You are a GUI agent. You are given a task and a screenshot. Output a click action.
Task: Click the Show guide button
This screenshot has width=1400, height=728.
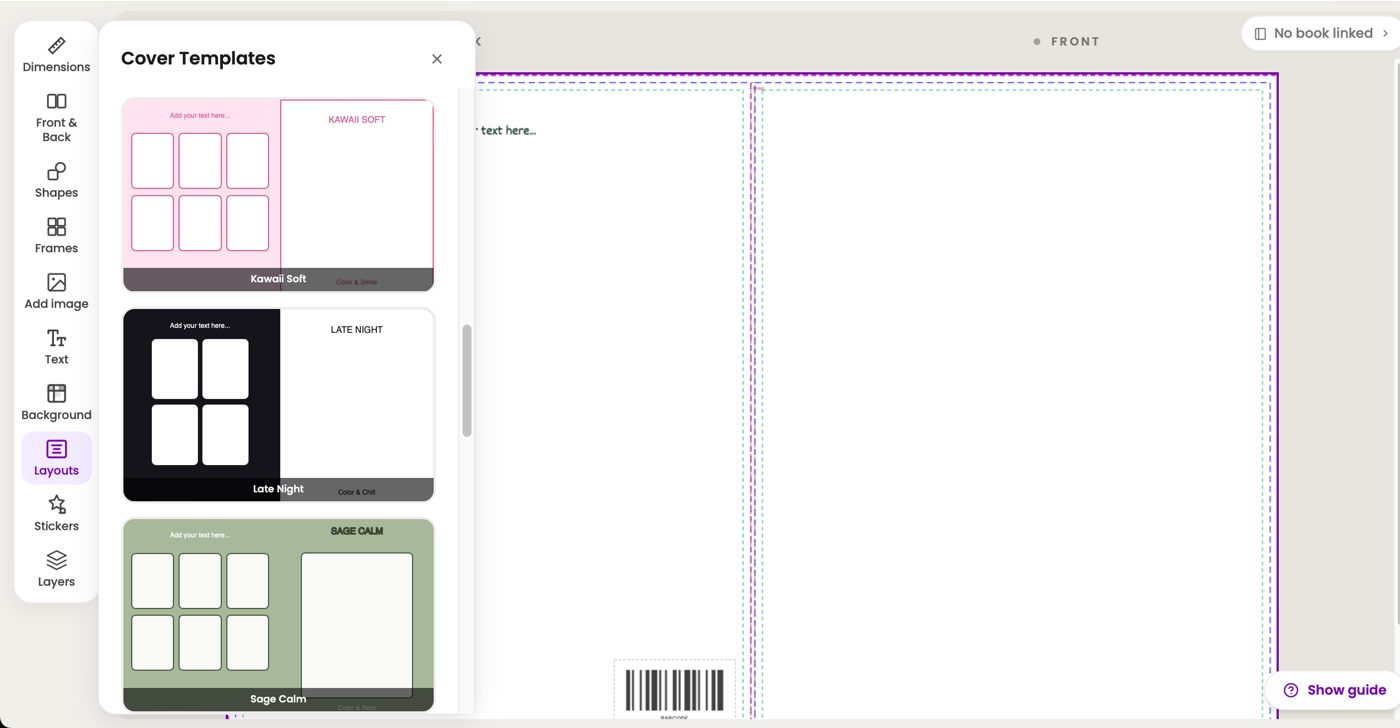(x=1335, y=690)
